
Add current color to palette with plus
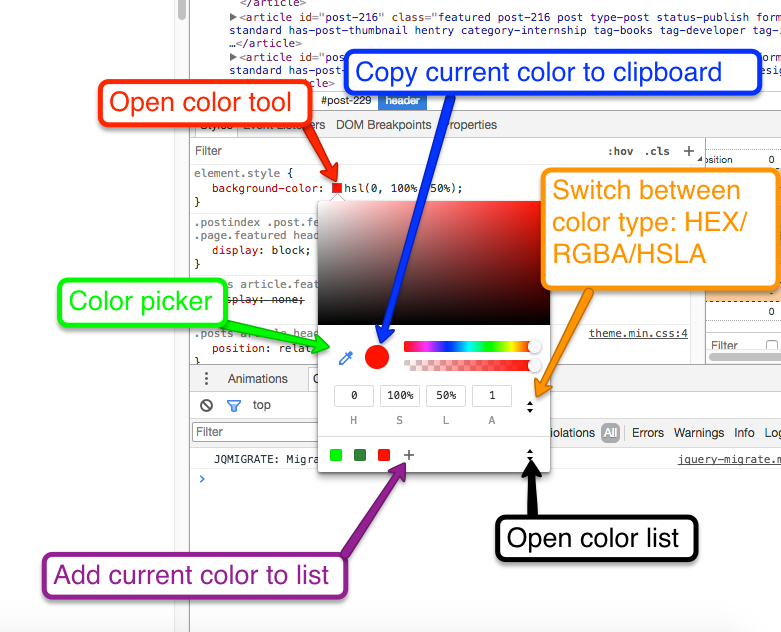[x=408, y=455]
